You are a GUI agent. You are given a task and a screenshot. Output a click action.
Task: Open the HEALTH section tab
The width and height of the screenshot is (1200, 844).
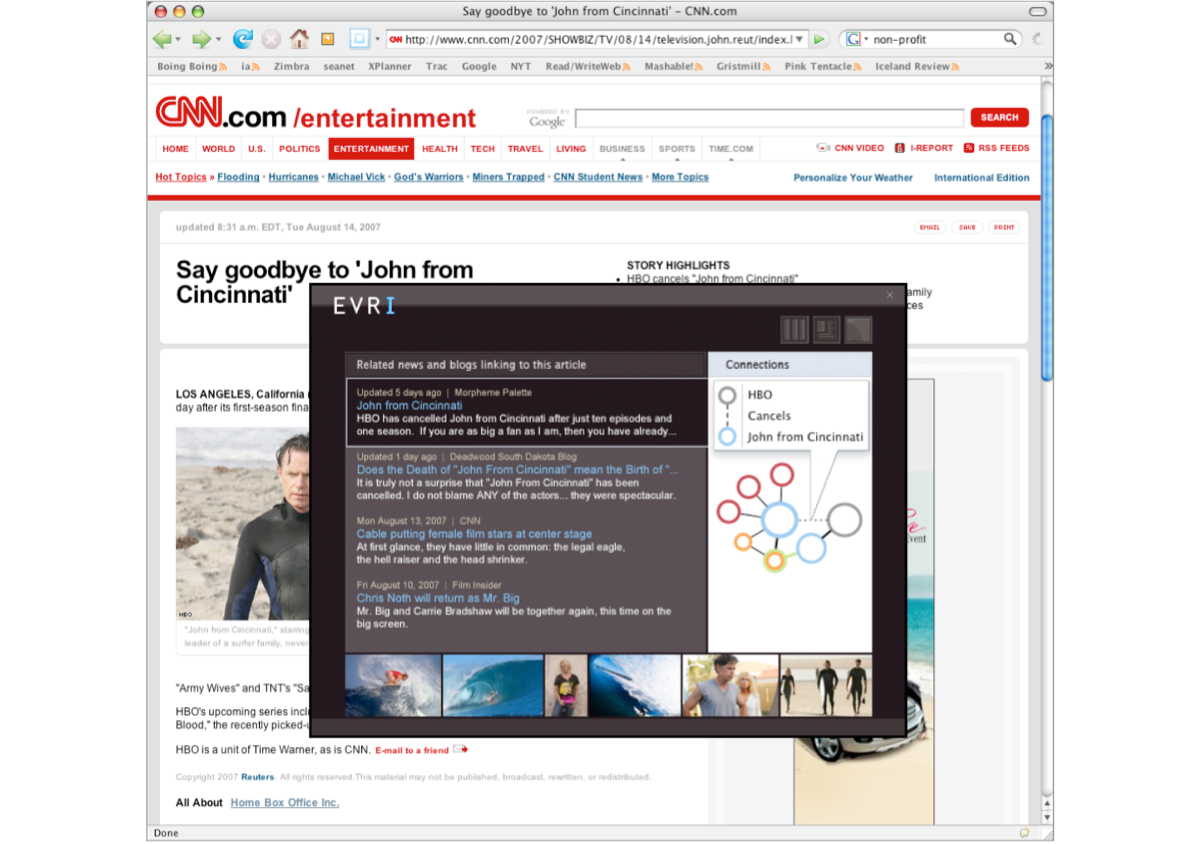[x=439, y=148]
